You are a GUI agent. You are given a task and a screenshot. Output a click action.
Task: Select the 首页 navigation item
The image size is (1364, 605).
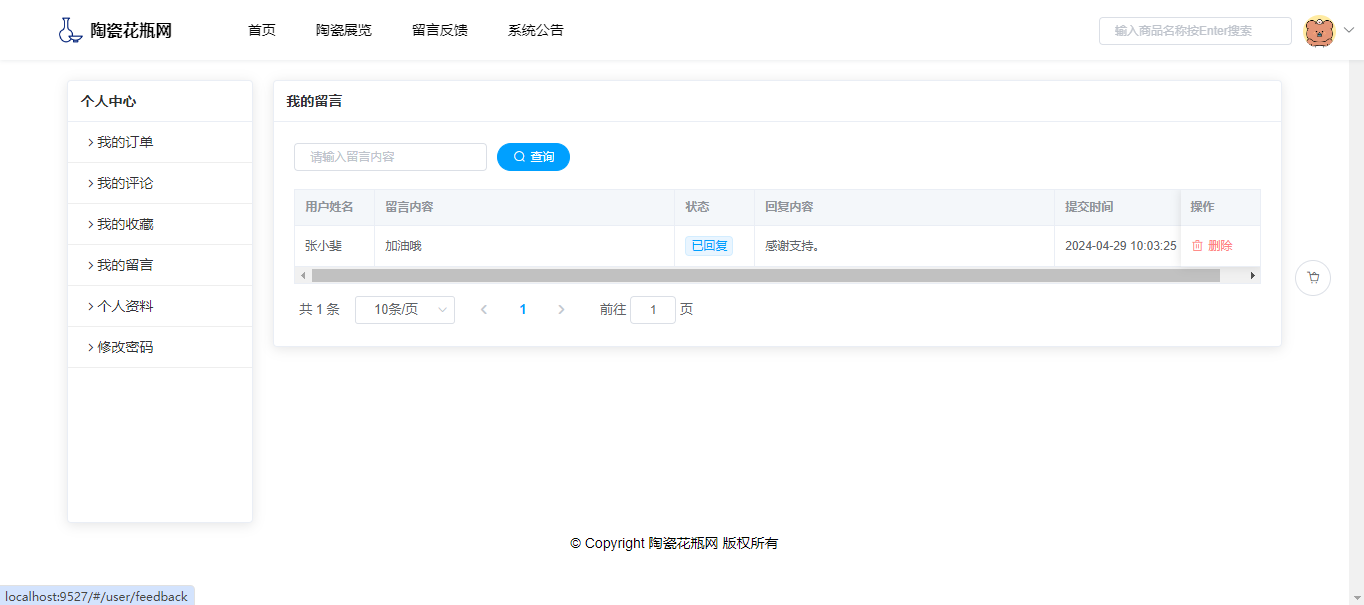[x=262, y=30]
